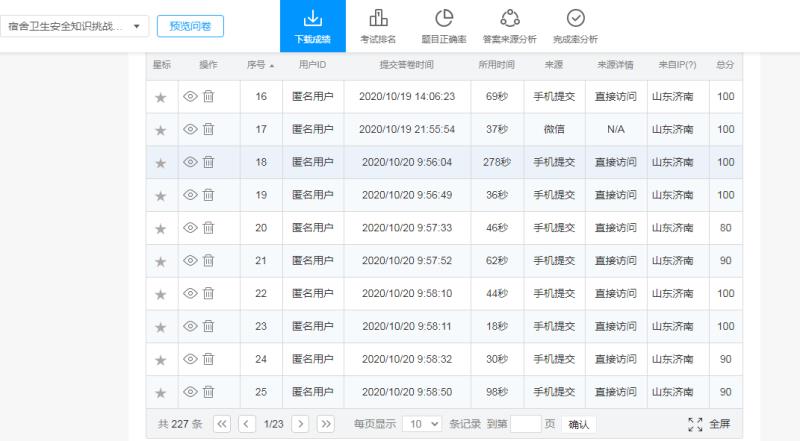Screen dimensions: 800x441
Task: Open the 下载成绩 tab
Action: click(313, 26)
